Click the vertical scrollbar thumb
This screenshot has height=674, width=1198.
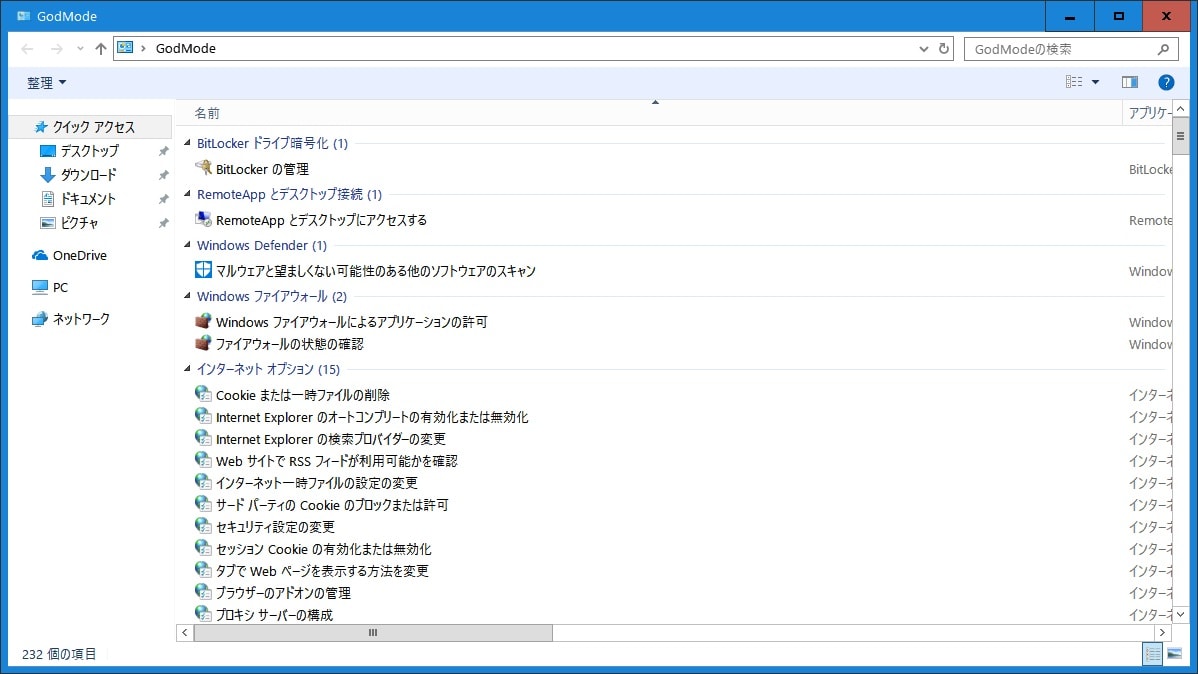click(1180, 136)
